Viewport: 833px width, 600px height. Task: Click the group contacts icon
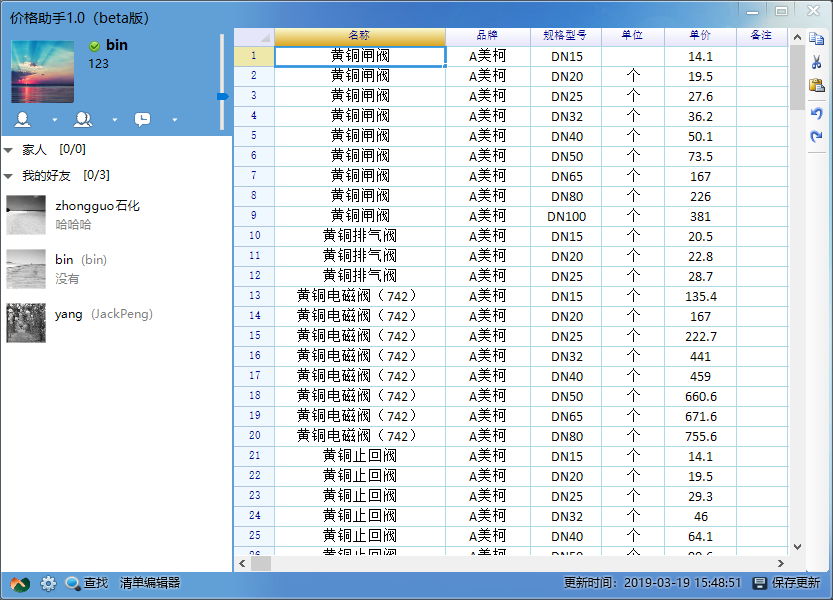[82, 120]
